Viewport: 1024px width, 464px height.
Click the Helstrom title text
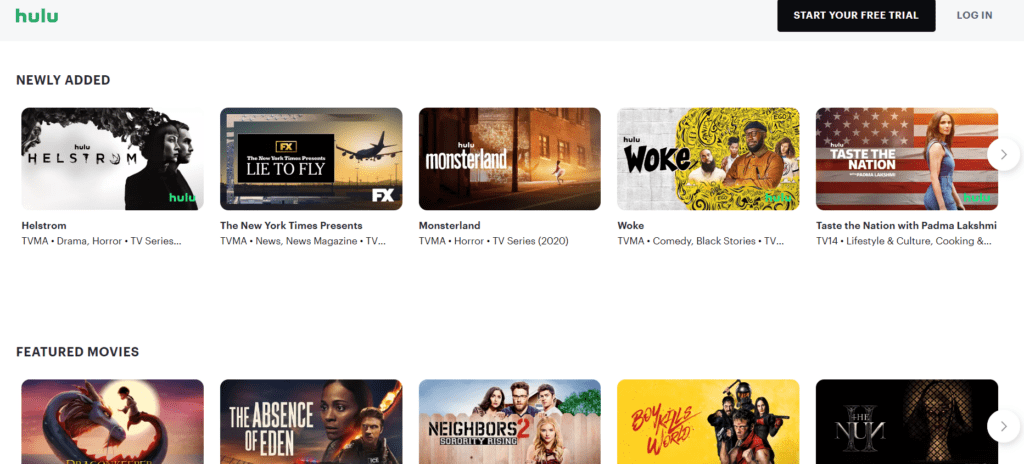44,225
